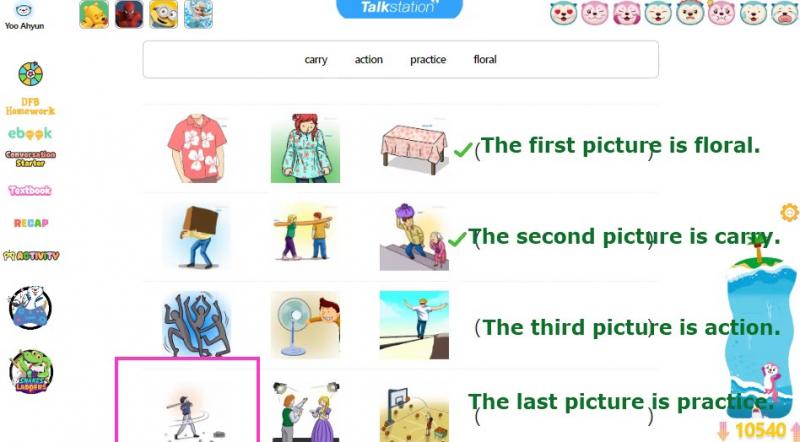Open the polar bear game controller icon
Viewport: 800px width, 442px height.
[x=30, y=307]
